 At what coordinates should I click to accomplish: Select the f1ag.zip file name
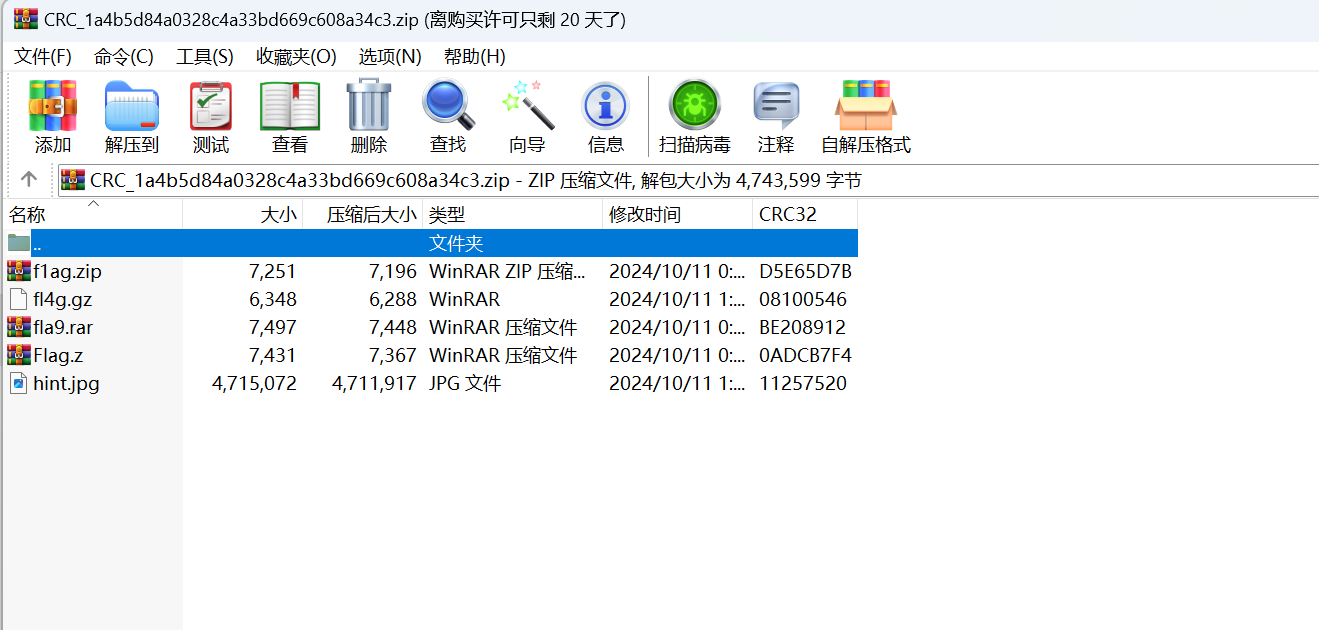(x=67, y=271)
